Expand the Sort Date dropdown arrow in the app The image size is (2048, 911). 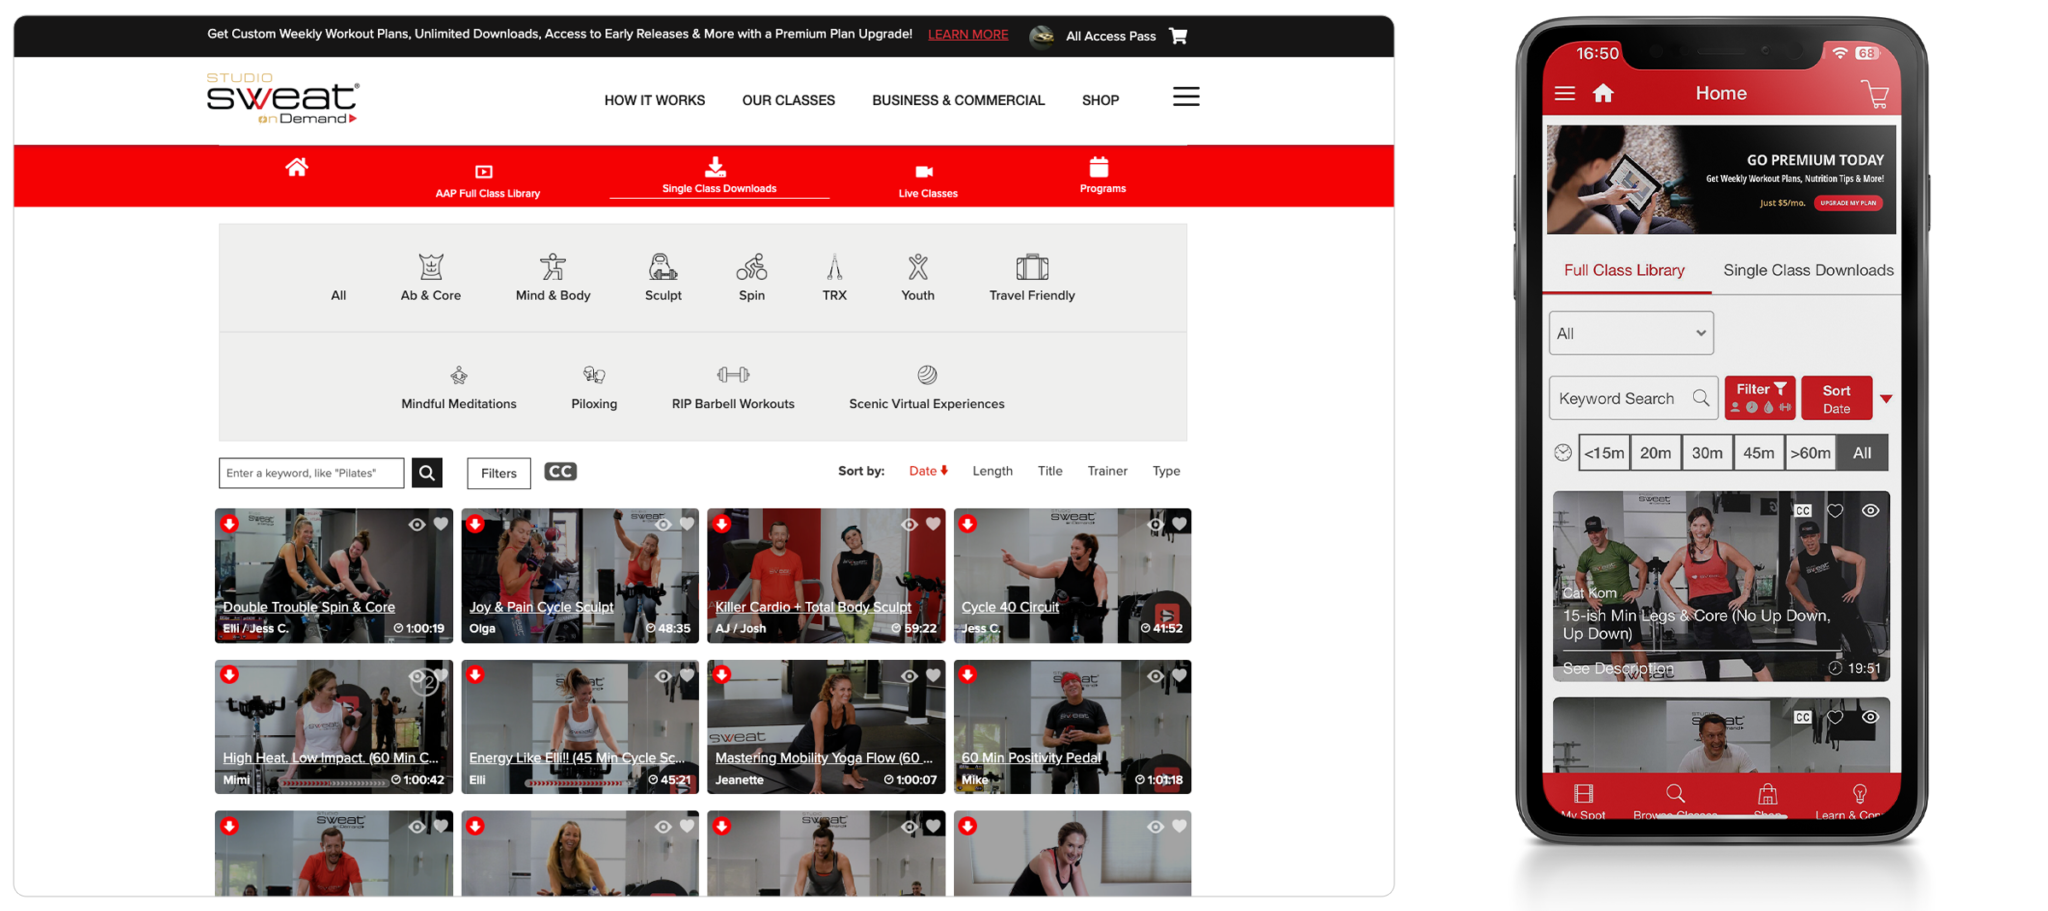tap(1888, 397)
